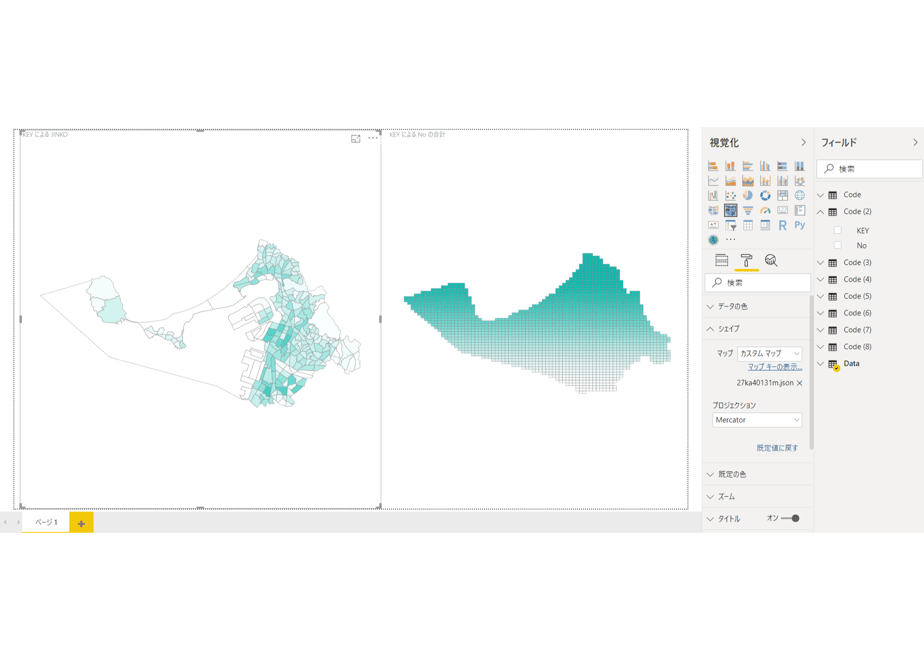Image resolution: width=924 pixels, height=660 pixels.
Task: Switch to the Fields well tab
Action: [x=721, y=260]
